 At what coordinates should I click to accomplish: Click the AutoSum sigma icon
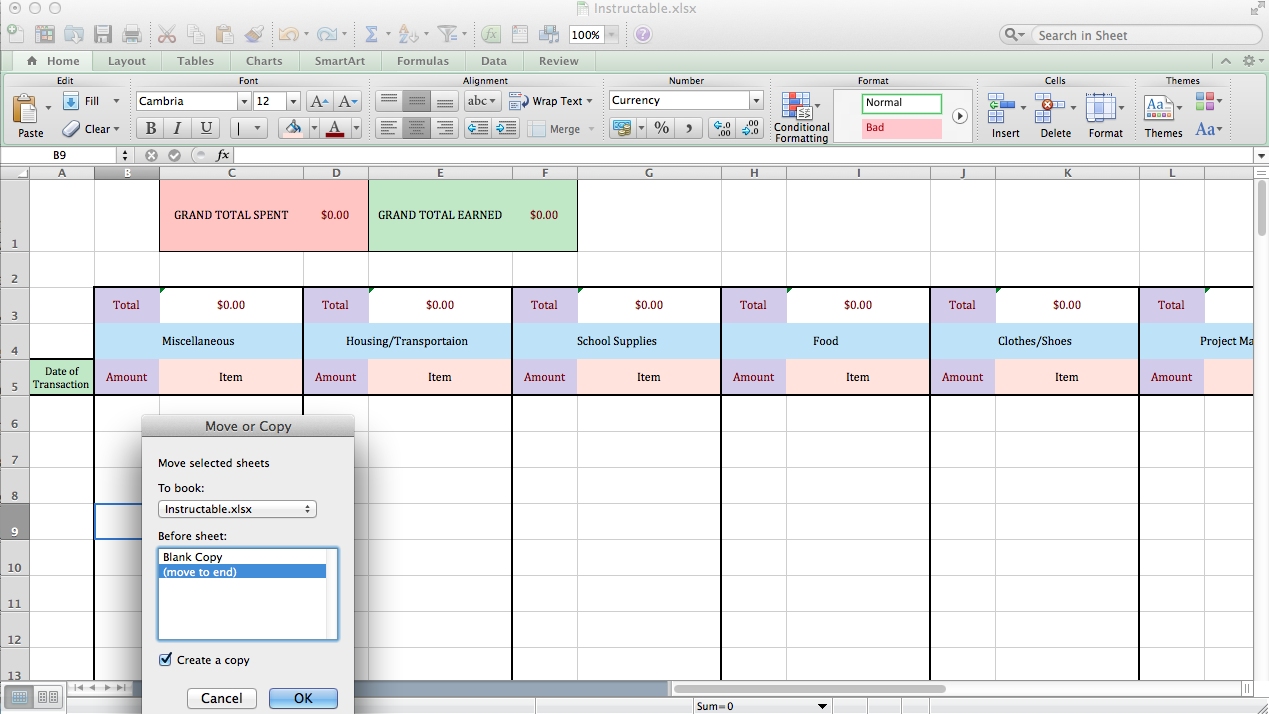pos(371,34)
